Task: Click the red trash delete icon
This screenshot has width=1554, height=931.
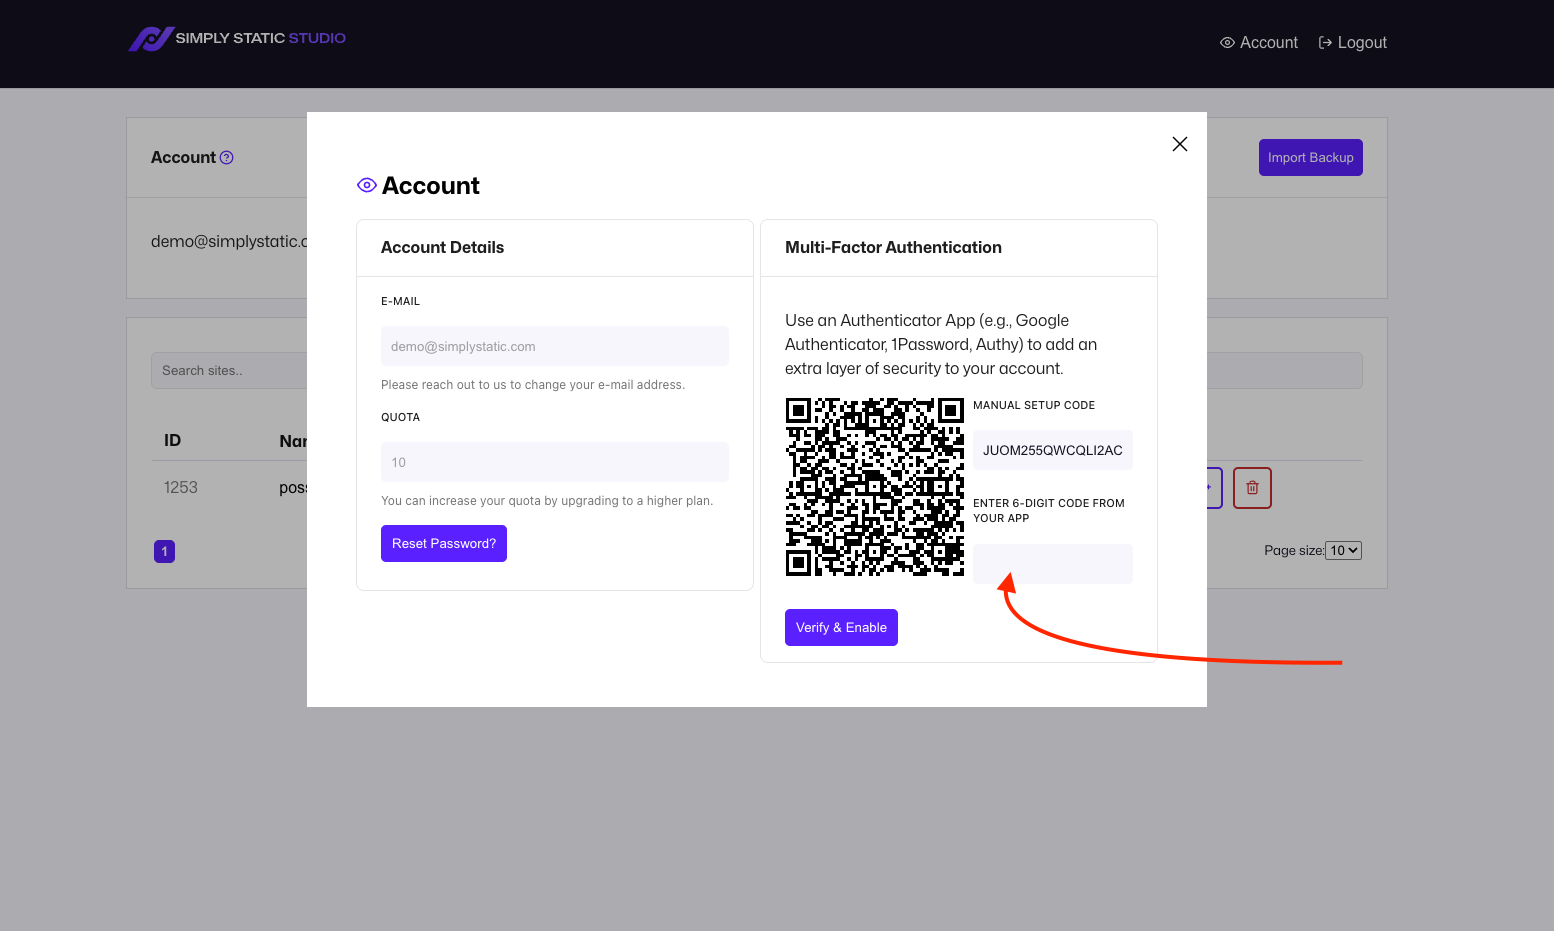Action: [x=1252, y=488]
